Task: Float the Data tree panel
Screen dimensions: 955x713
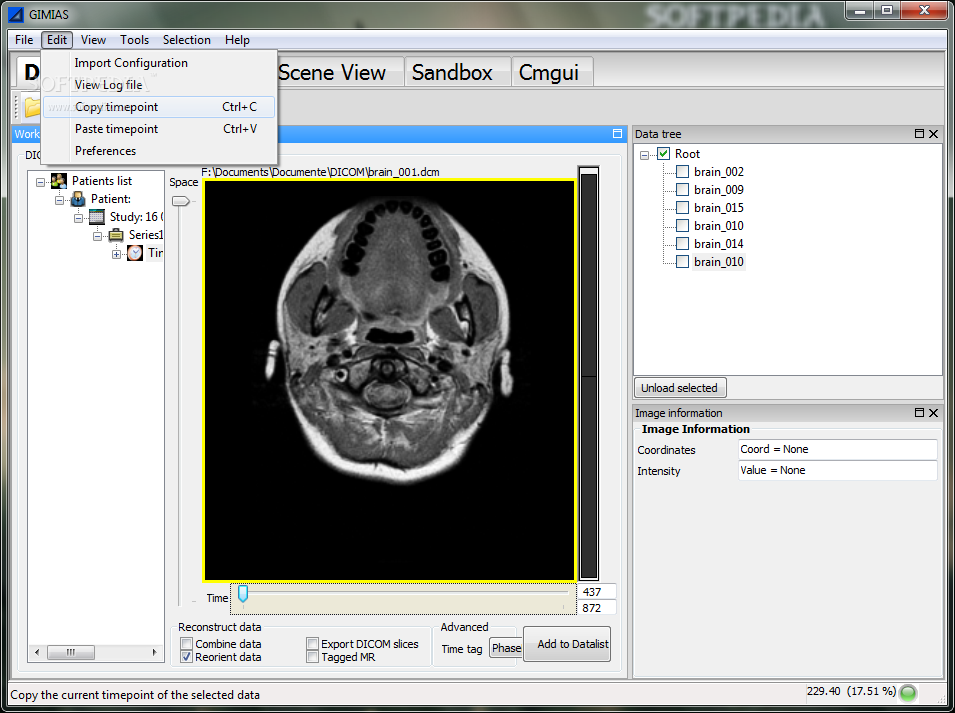Action: coord(919,133)
